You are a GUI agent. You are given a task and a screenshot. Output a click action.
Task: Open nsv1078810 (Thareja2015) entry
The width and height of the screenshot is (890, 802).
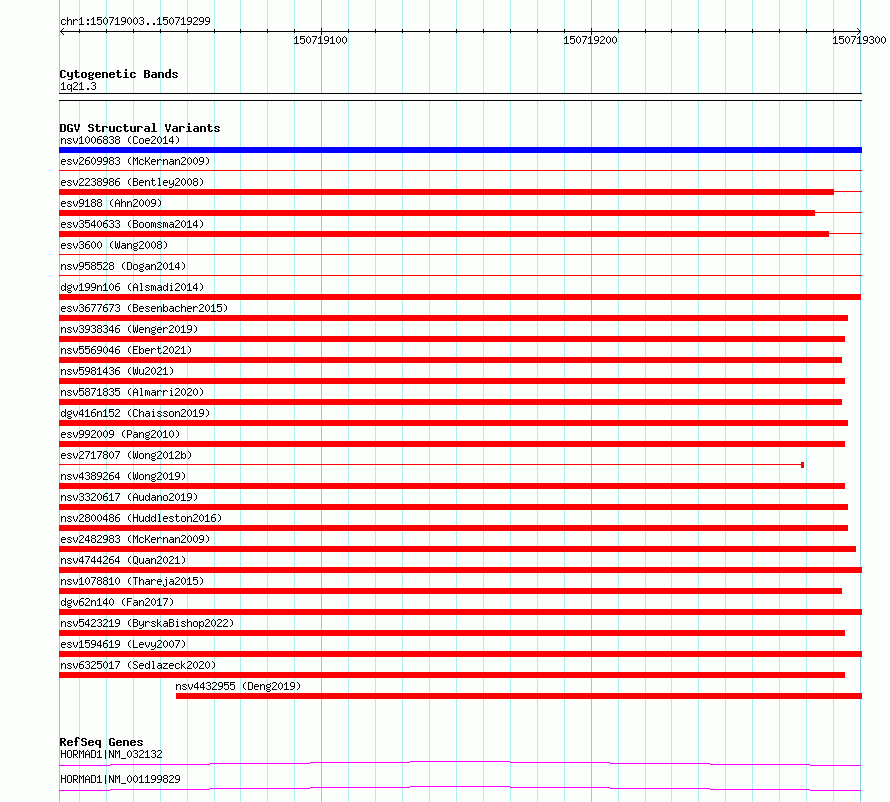(132, 581)
